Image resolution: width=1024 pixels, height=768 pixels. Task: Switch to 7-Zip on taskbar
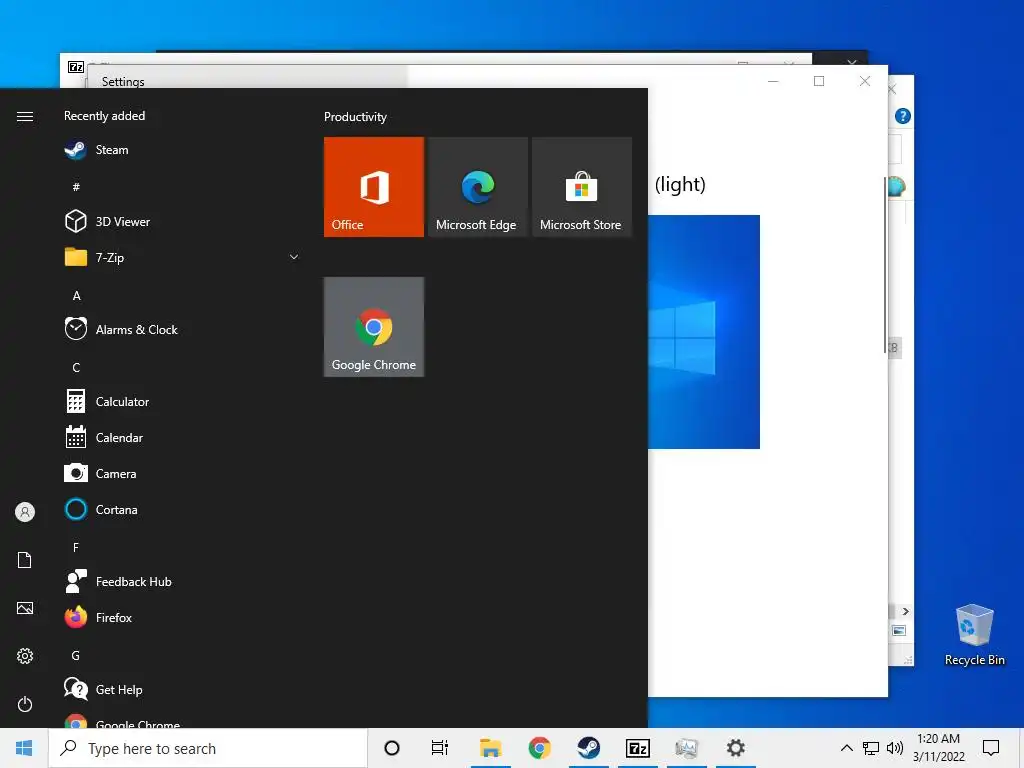coord(637,748)
